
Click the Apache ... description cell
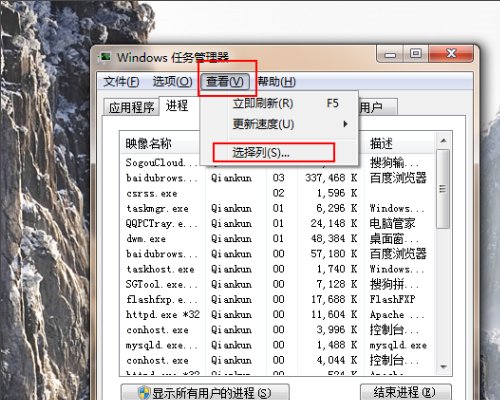click(397, 315)
